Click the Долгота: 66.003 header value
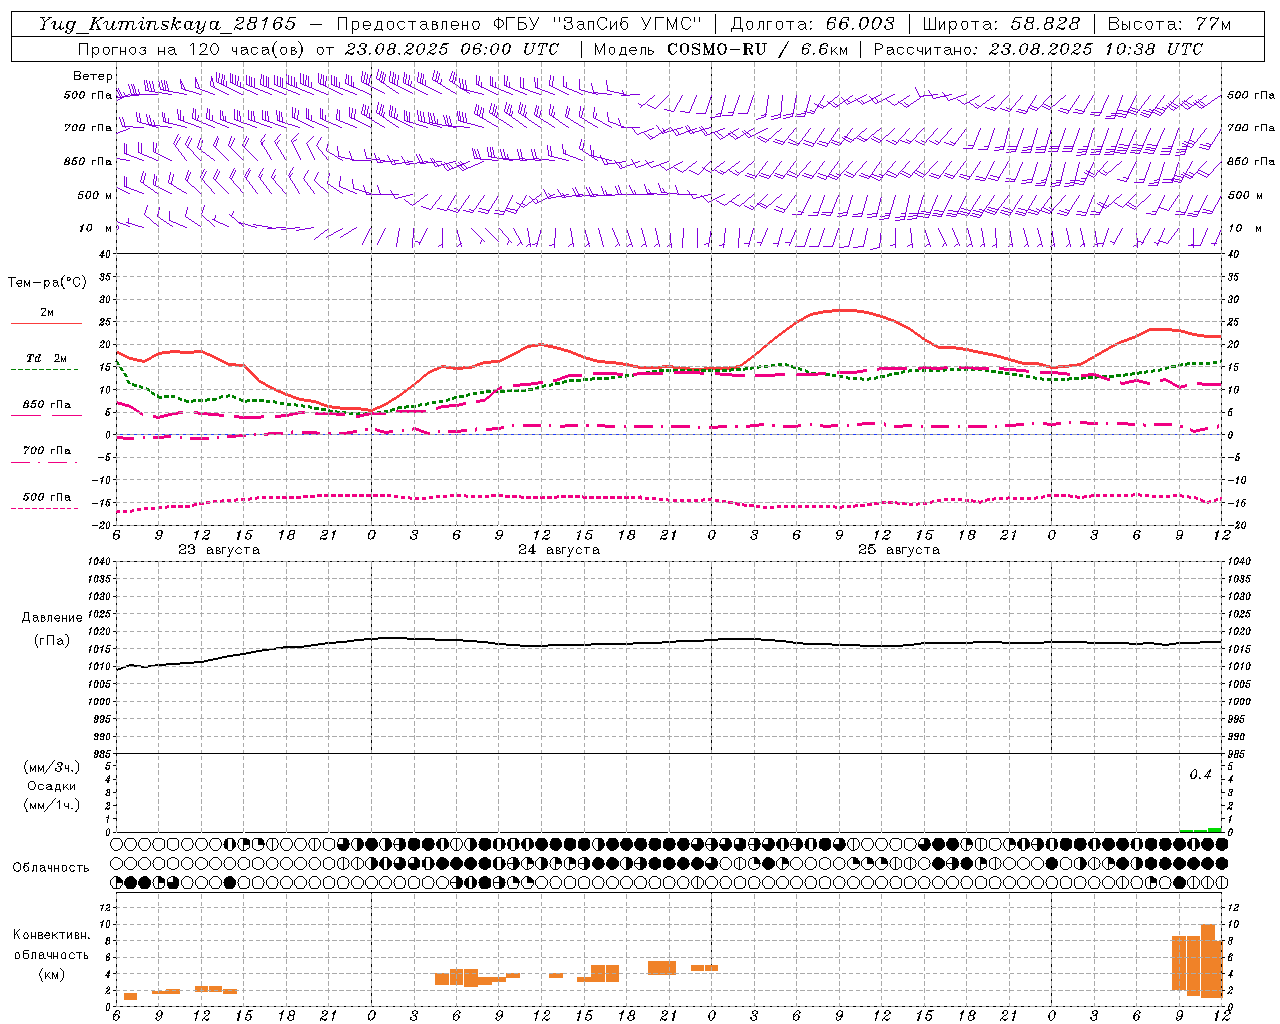Image resolution: width=1280 pixels, height=1024 pixels. [x=812, y=24]
